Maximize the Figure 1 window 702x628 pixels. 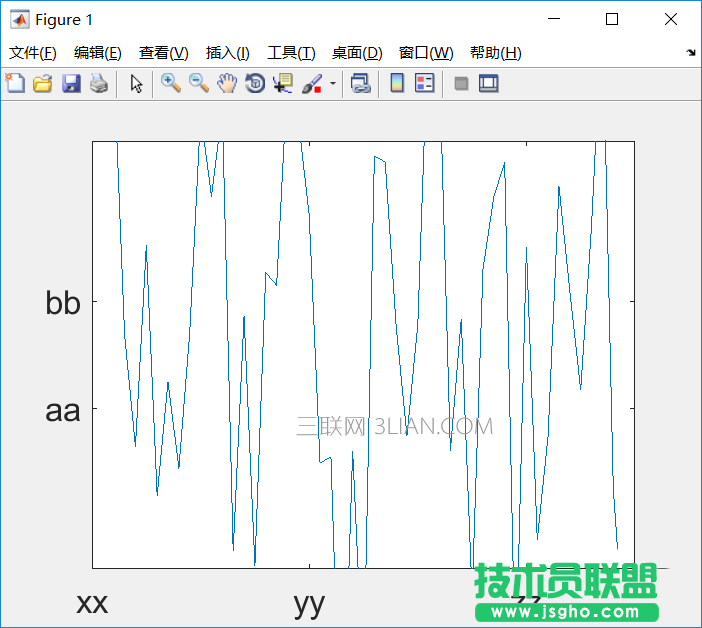point(612,19)
